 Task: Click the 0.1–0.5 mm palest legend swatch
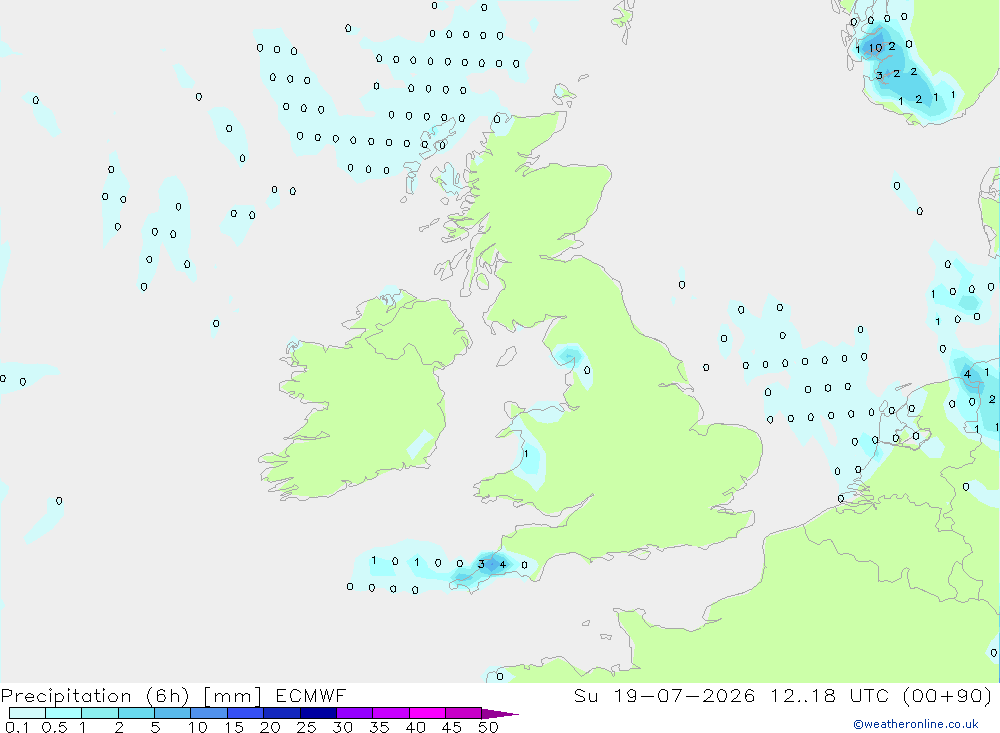coord(27,713)
